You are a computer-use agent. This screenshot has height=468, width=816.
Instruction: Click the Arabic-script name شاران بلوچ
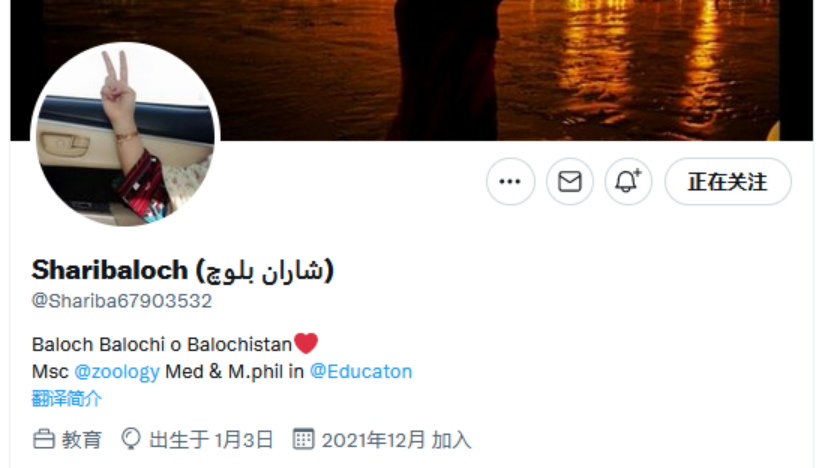pos(265,271)
